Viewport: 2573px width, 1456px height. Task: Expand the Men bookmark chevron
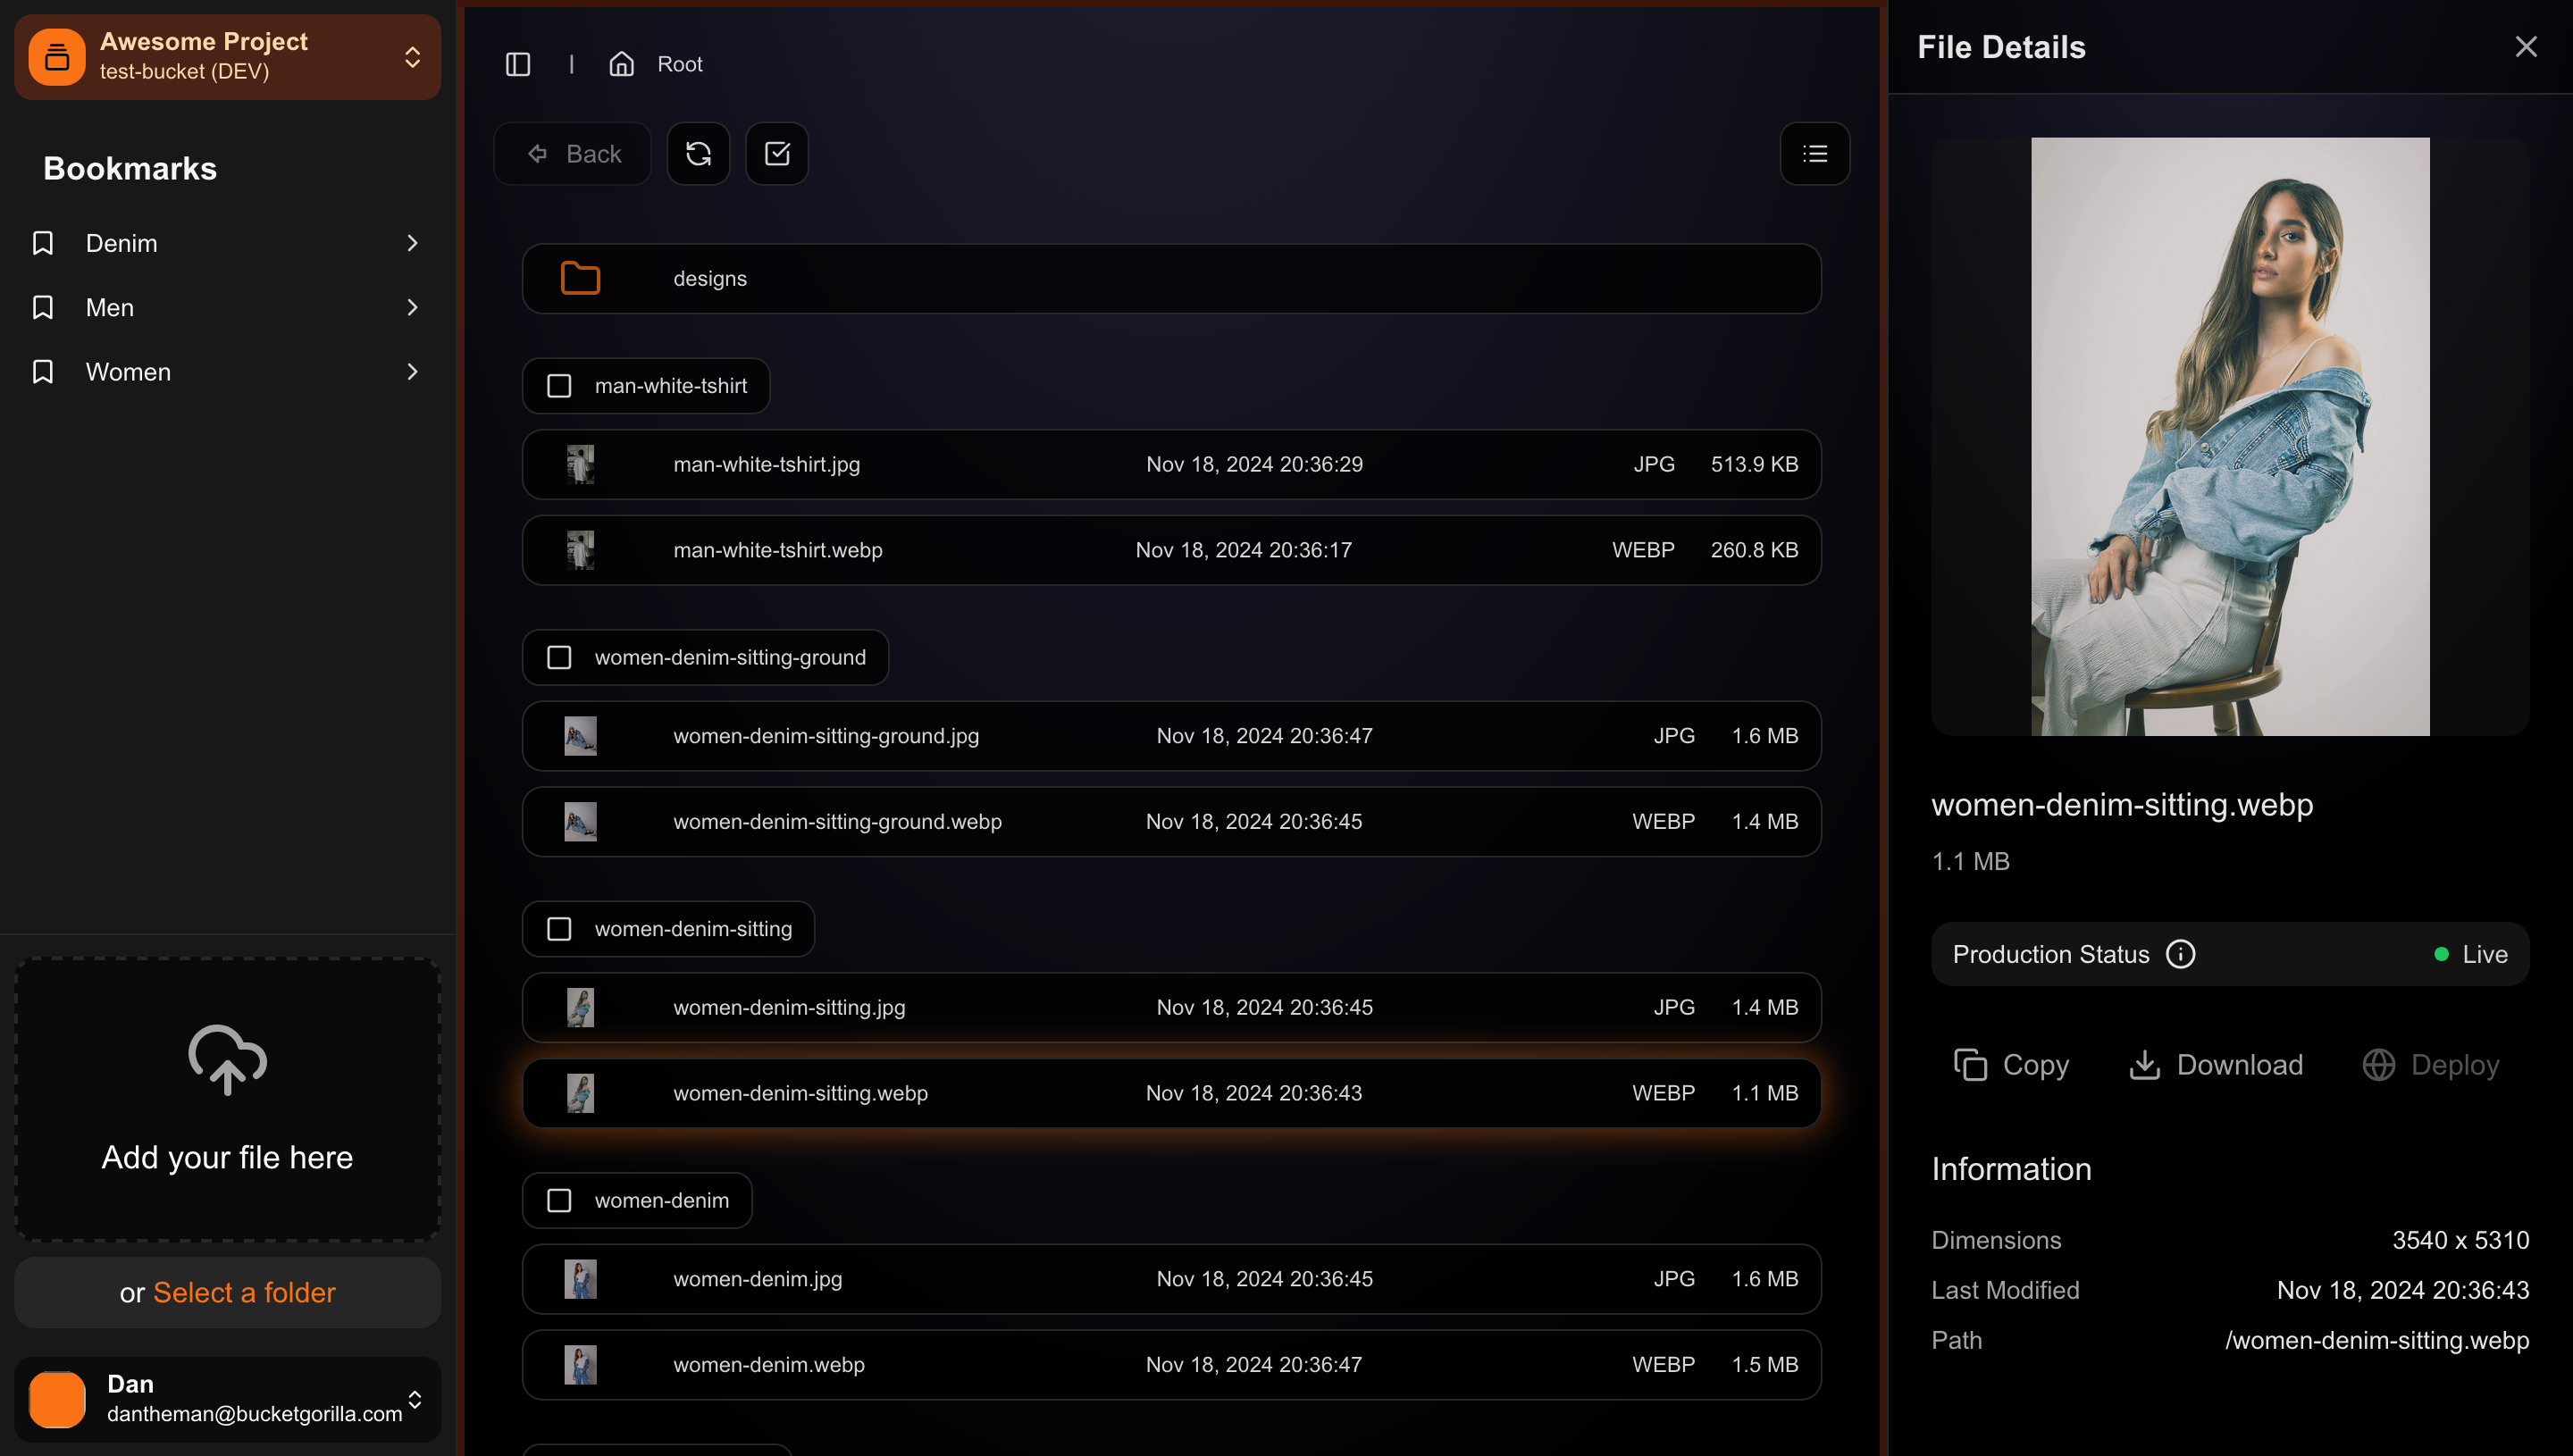[x=412, y=307]
